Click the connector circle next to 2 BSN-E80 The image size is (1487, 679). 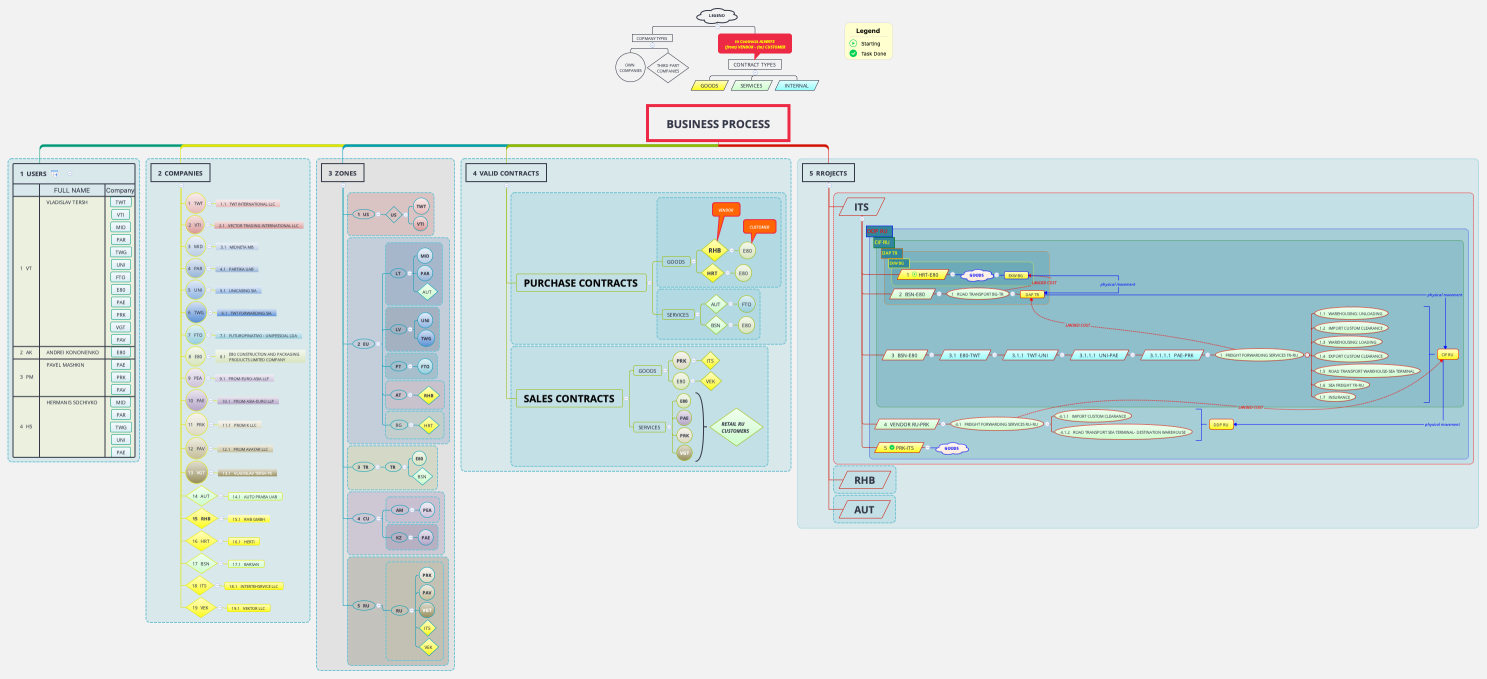coord(939,293)
